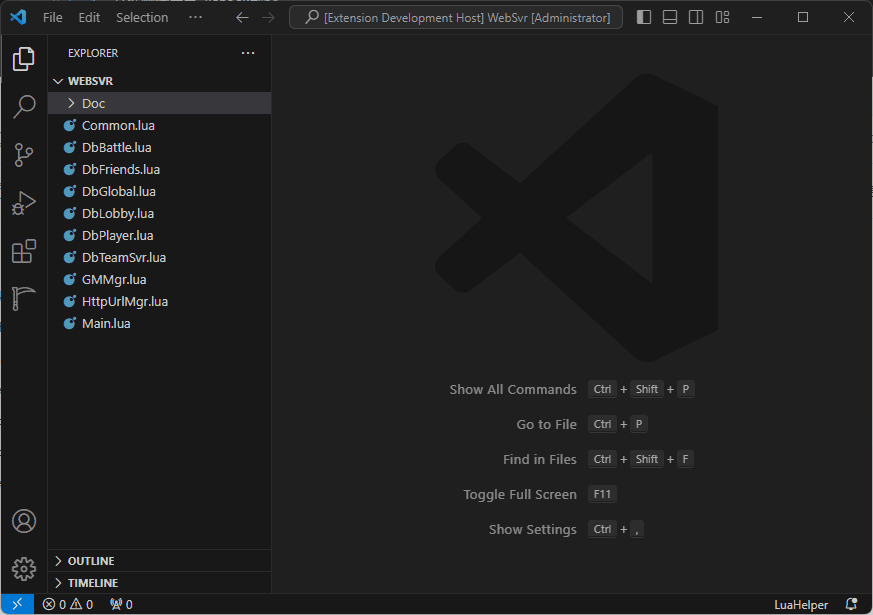Viewport: 873px width, 615px height.
Task: Open DbFriends.lua file
Action: pyautogui.click(x=160, y=170)
